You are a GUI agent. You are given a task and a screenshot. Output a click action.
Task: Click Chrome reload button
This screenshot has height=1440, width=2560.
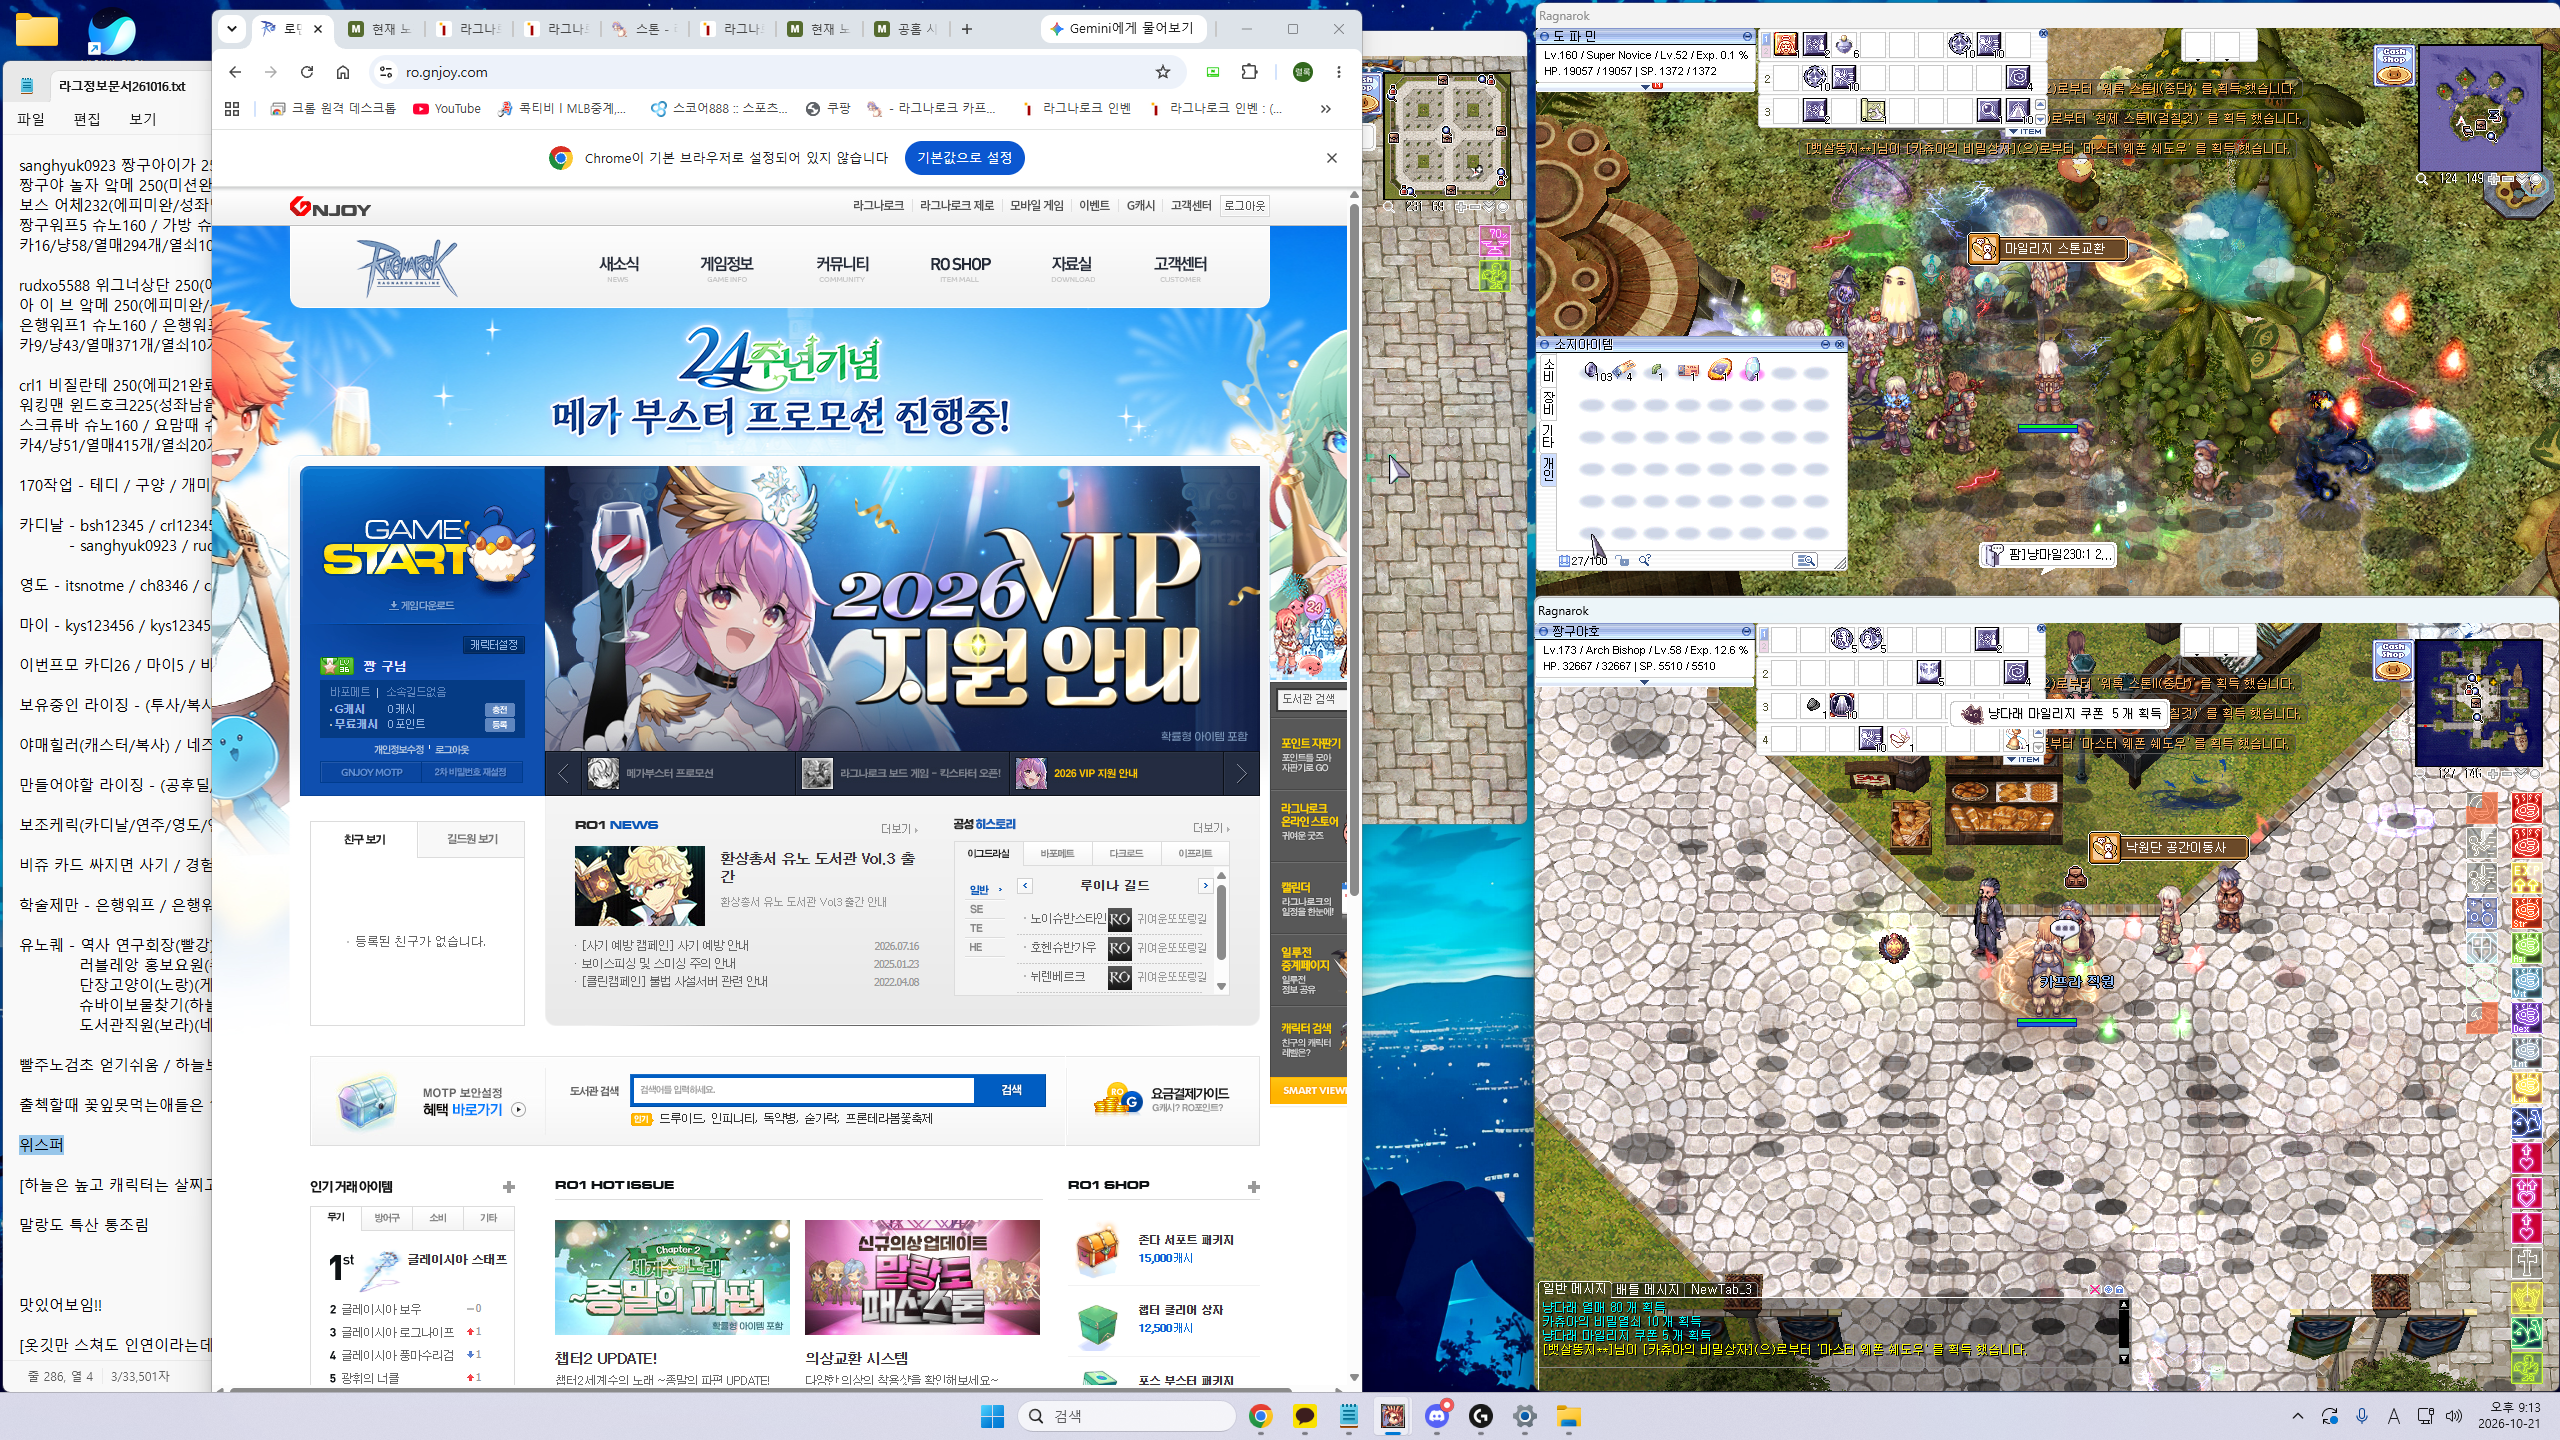307,72
